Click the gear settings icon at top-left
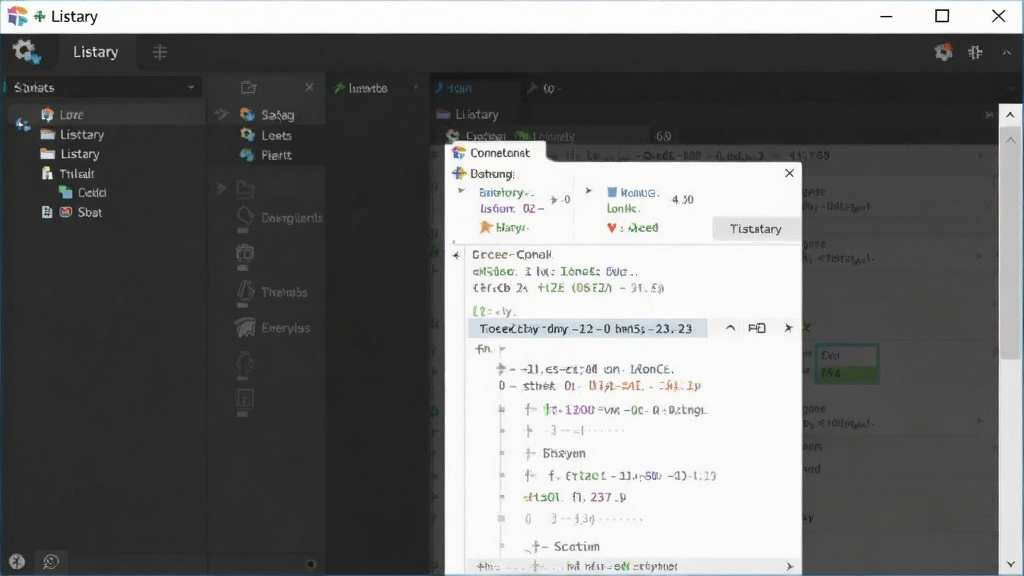This screenshot has width=1024, height=576. (x=26, y=52)
